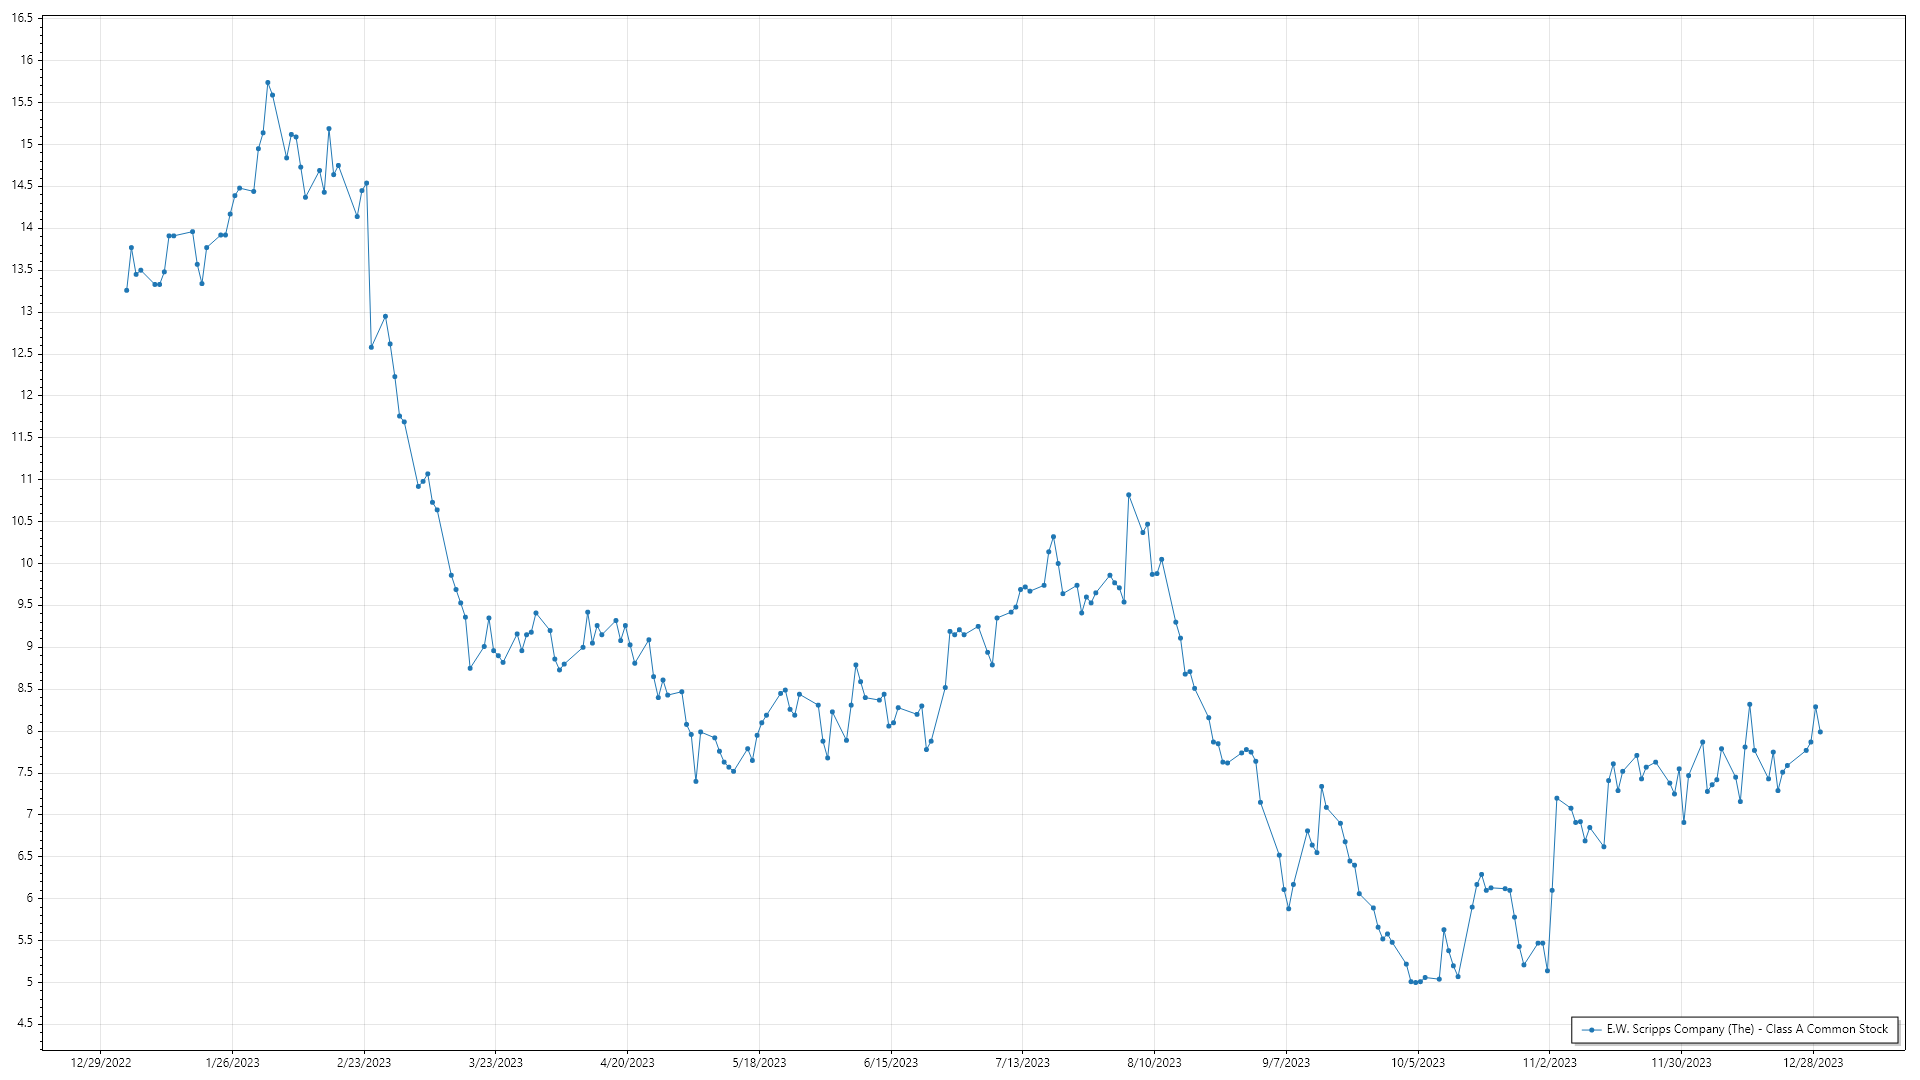Click the 4.5 value on the y-axis

pos(24,1023)
